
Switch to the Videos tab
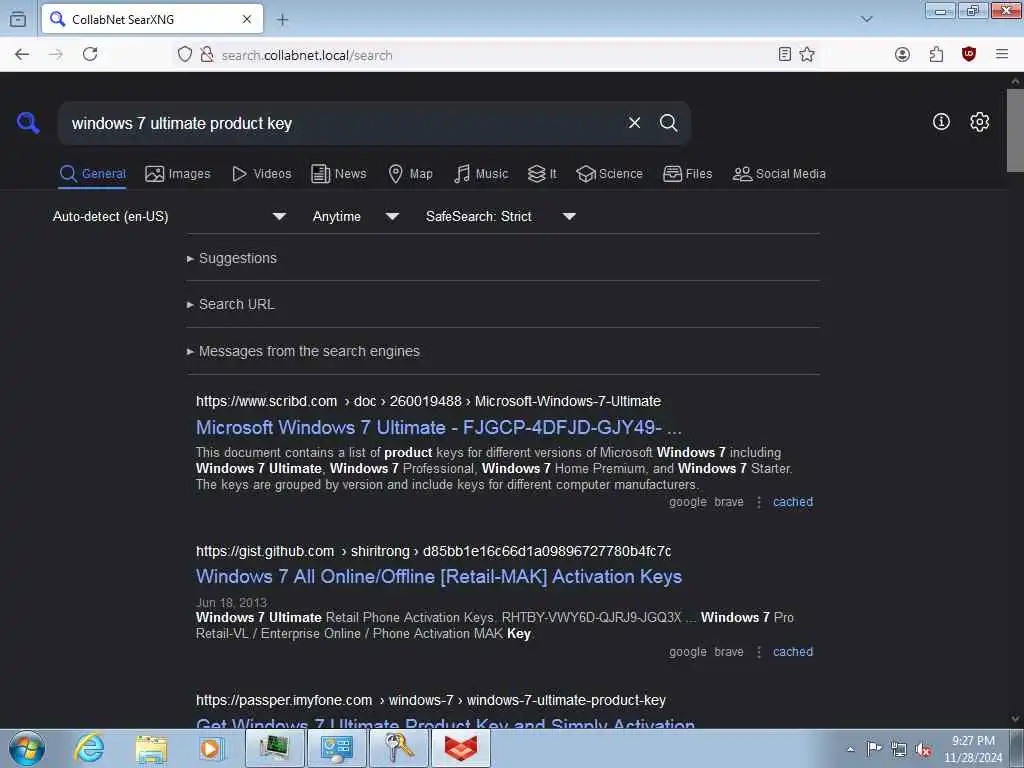tap(261, 174)
